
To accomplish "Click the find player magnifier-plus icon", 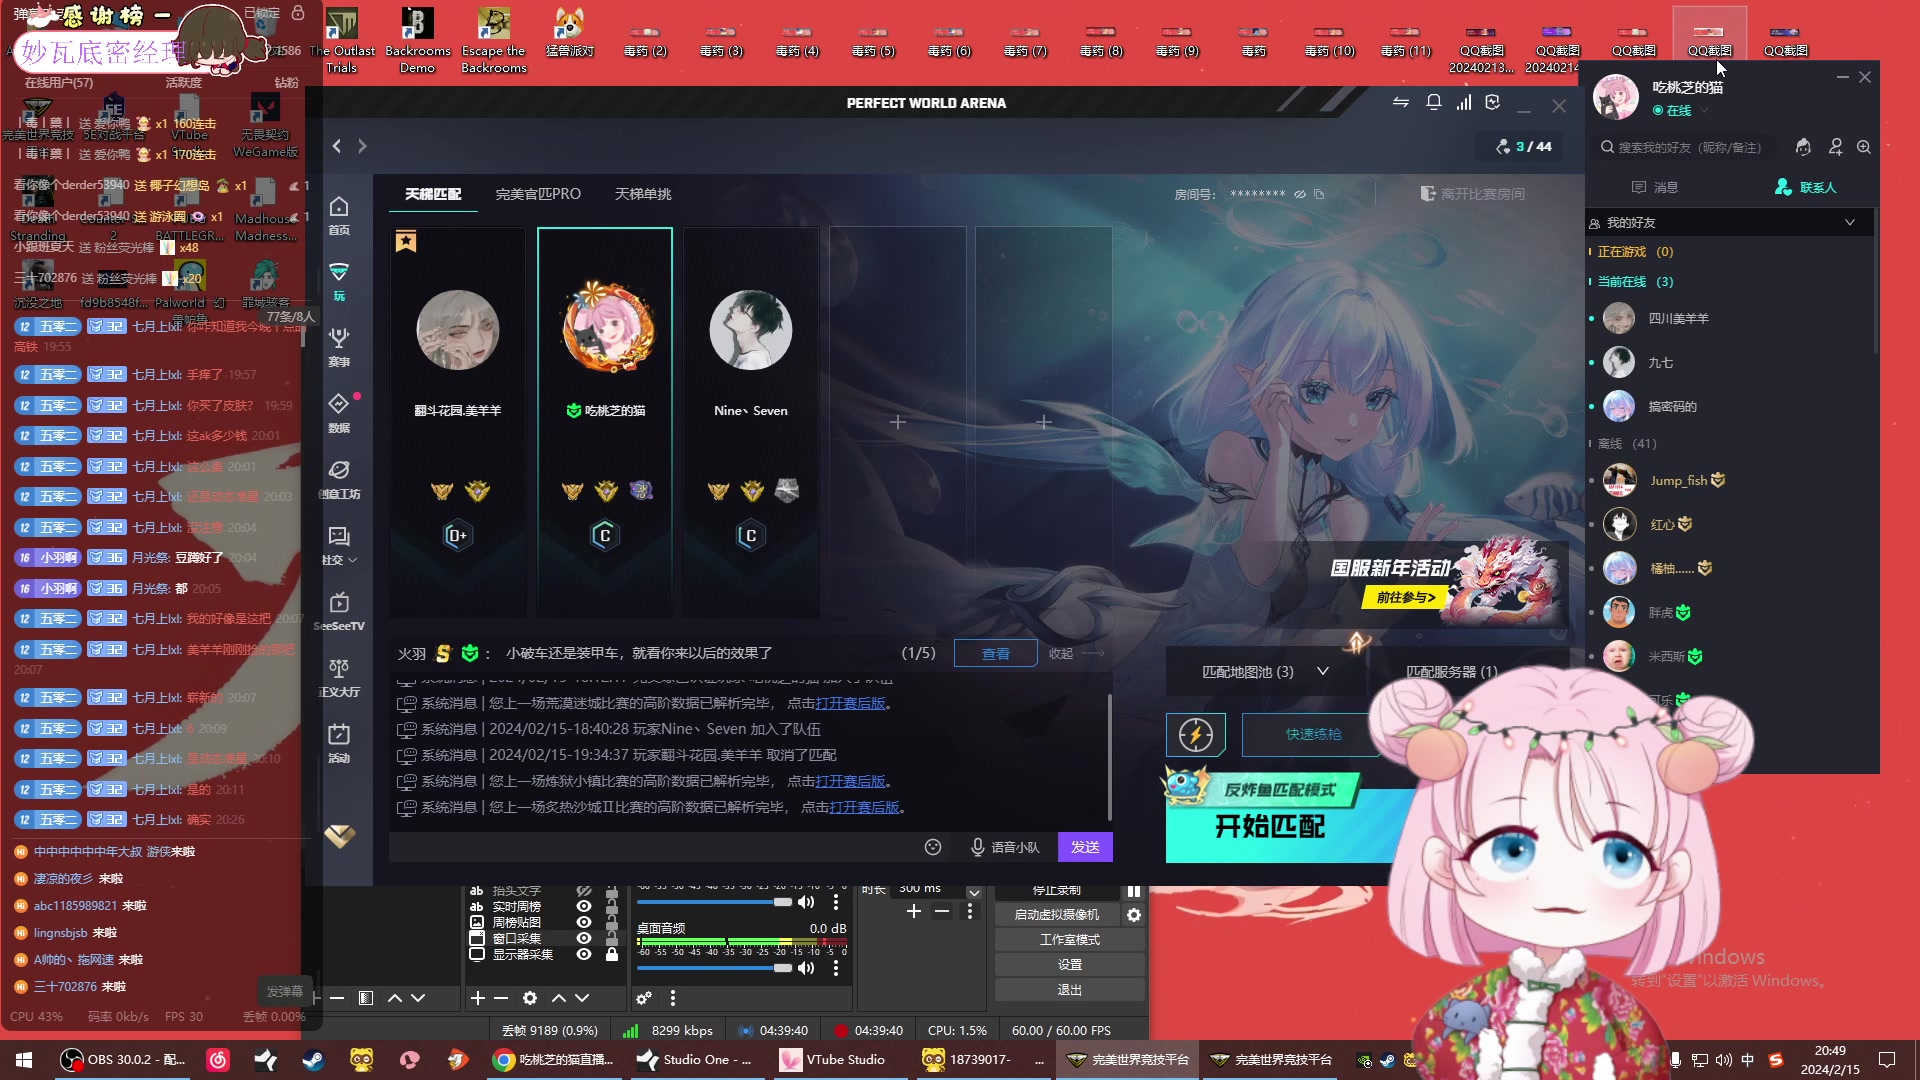I will coord(1864,147).
